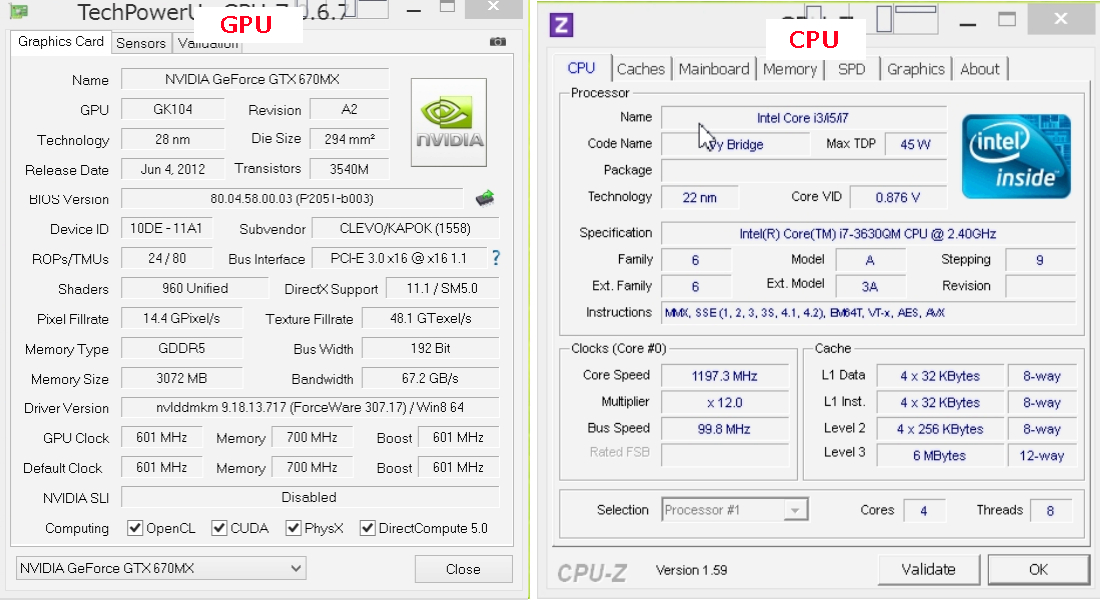
Task: Open the About tab in CPU-Z
Action: tap(979, 69)
